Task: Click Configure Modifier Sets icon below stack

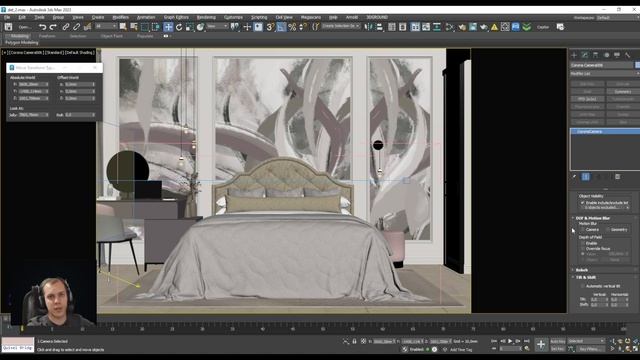Action: pos(618,177)
